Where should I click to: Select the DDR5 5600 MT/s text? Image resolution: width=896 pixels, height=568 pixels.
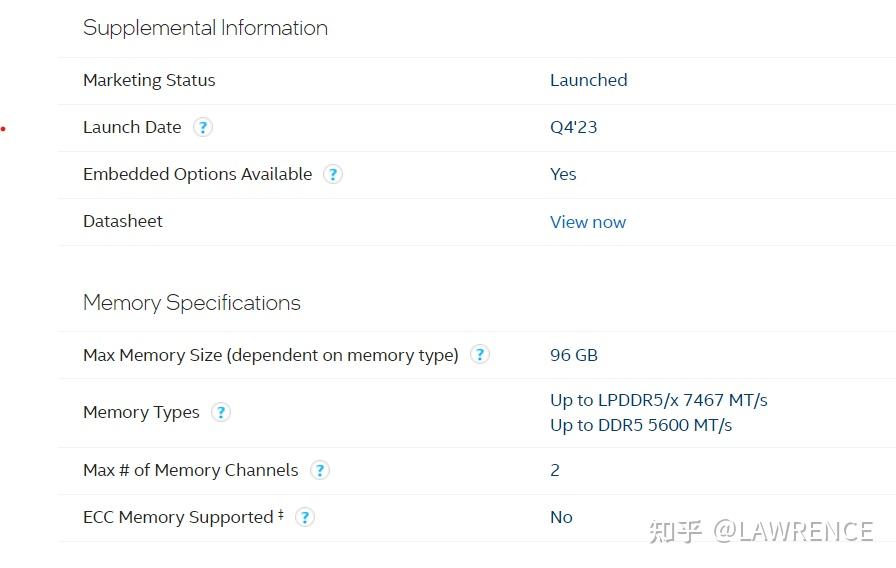pyautogui.click(x=641, y=425)
